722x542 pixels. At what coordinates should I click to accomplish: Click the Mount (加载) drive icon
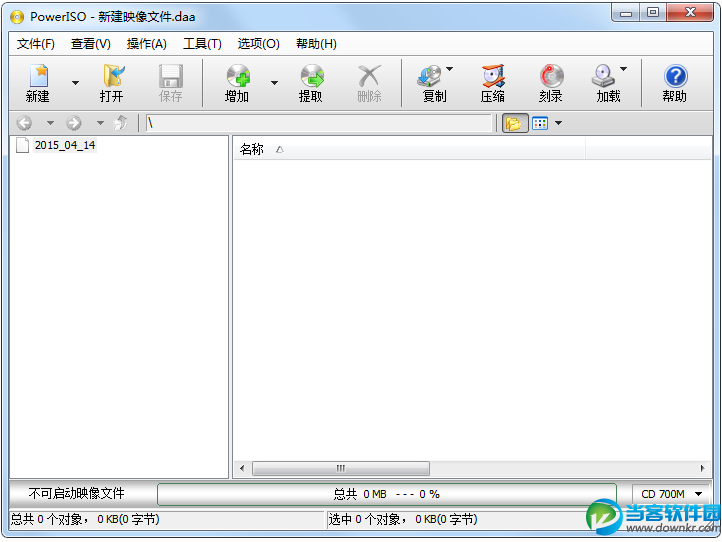[603, 76]
